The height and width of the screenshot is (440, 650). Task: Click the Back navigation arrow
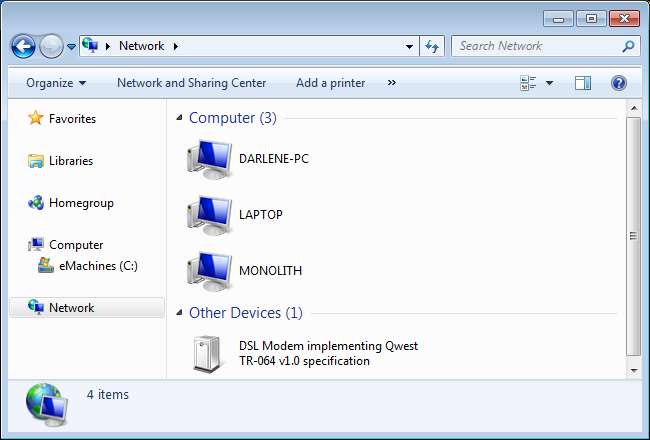point(24,46)
